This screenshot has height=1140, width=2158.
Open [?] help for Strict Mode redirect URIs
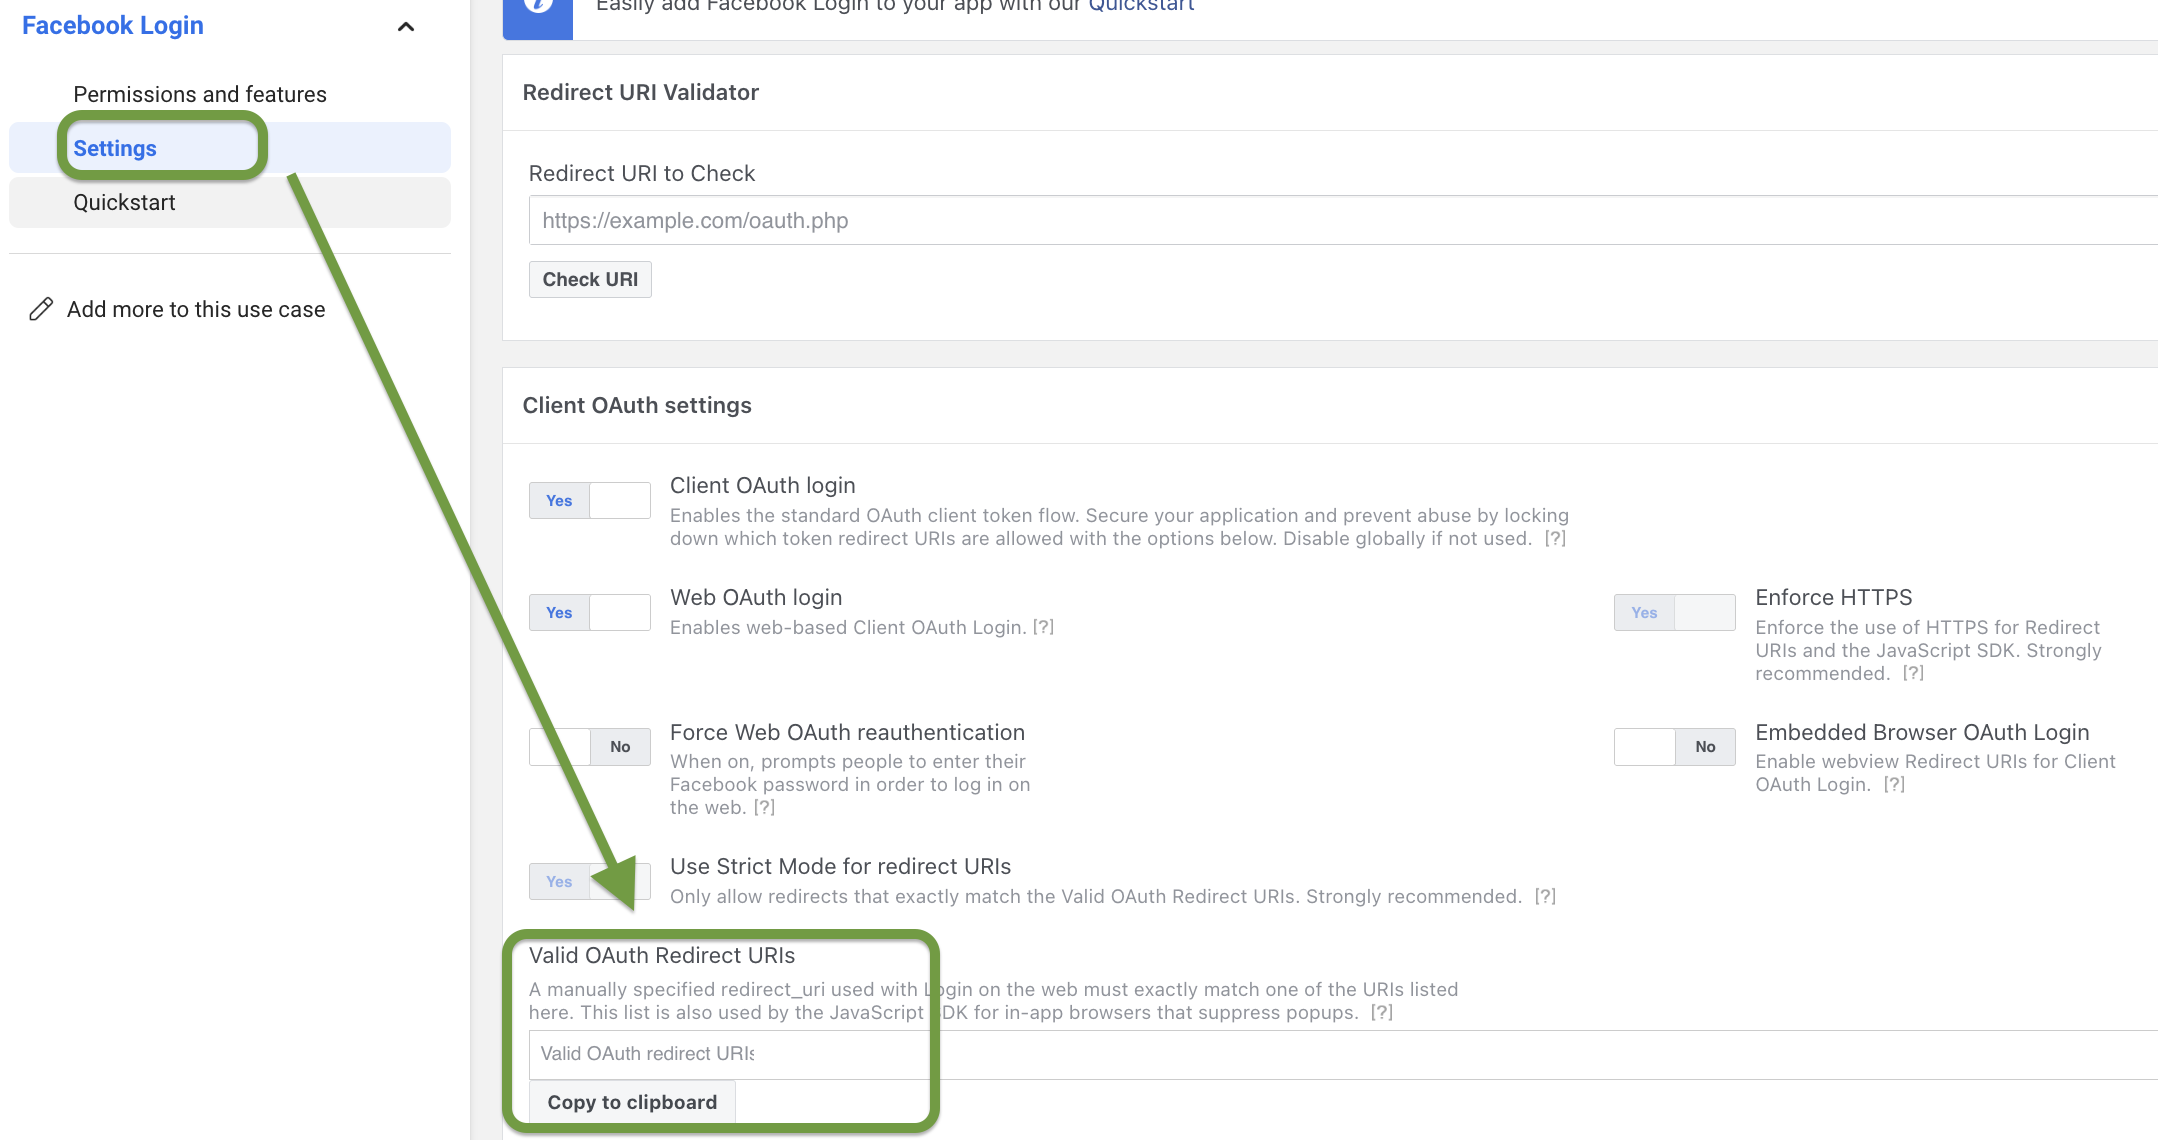pos(1545,896)
